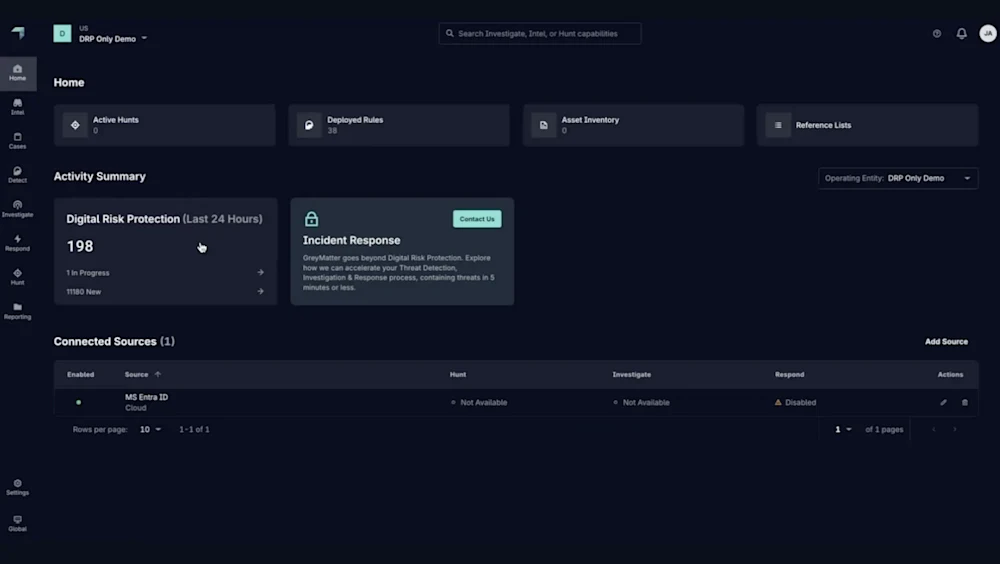Screen dimensions: 1000x564
Task: Open the Respond lightning icon
Action: tap(17, 242)
